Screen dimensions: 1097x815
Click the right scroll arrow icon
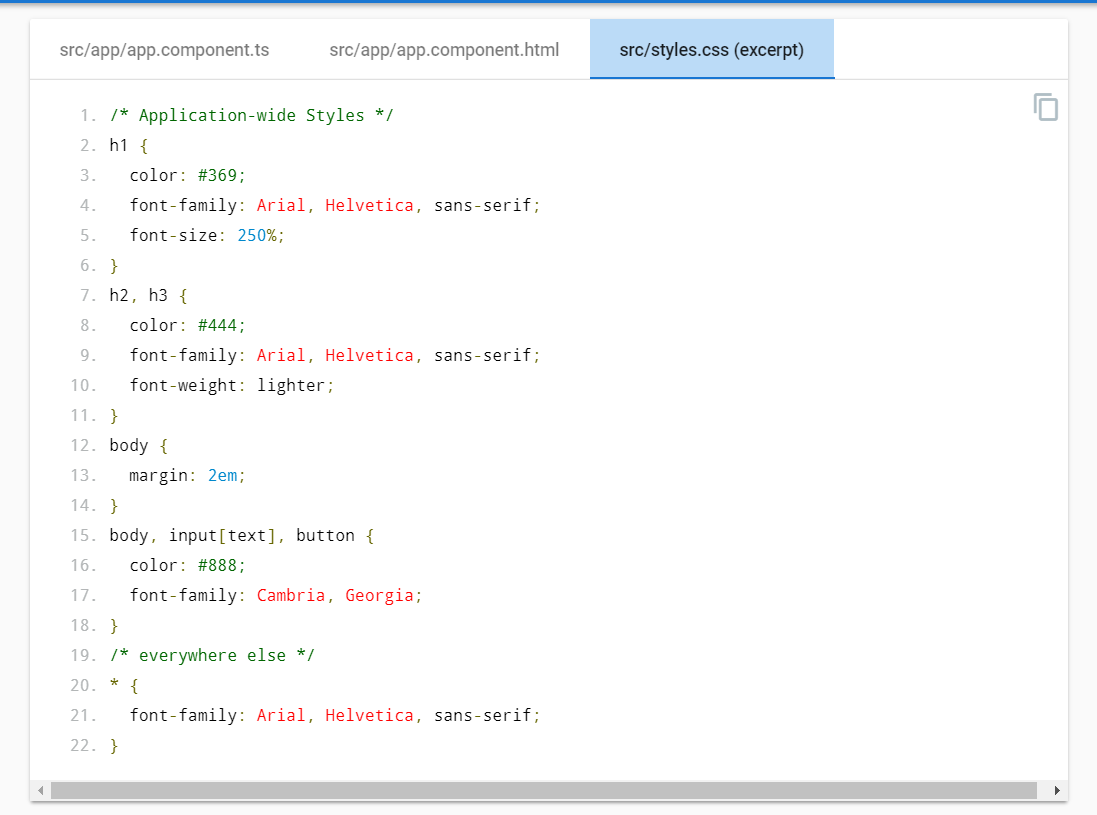(1057, 789)
